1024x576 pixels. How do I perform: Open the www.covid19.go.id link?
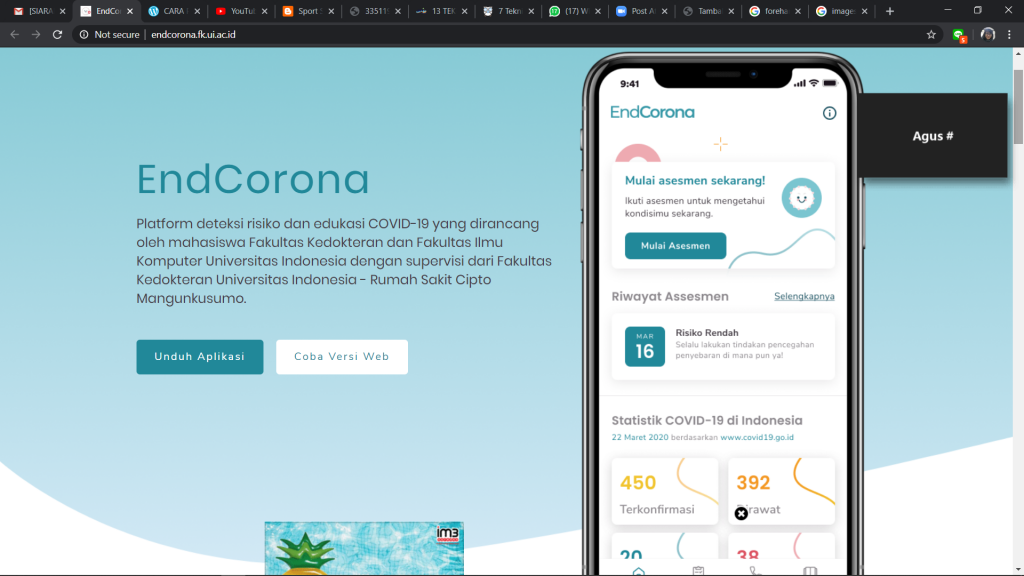(757, 438)
